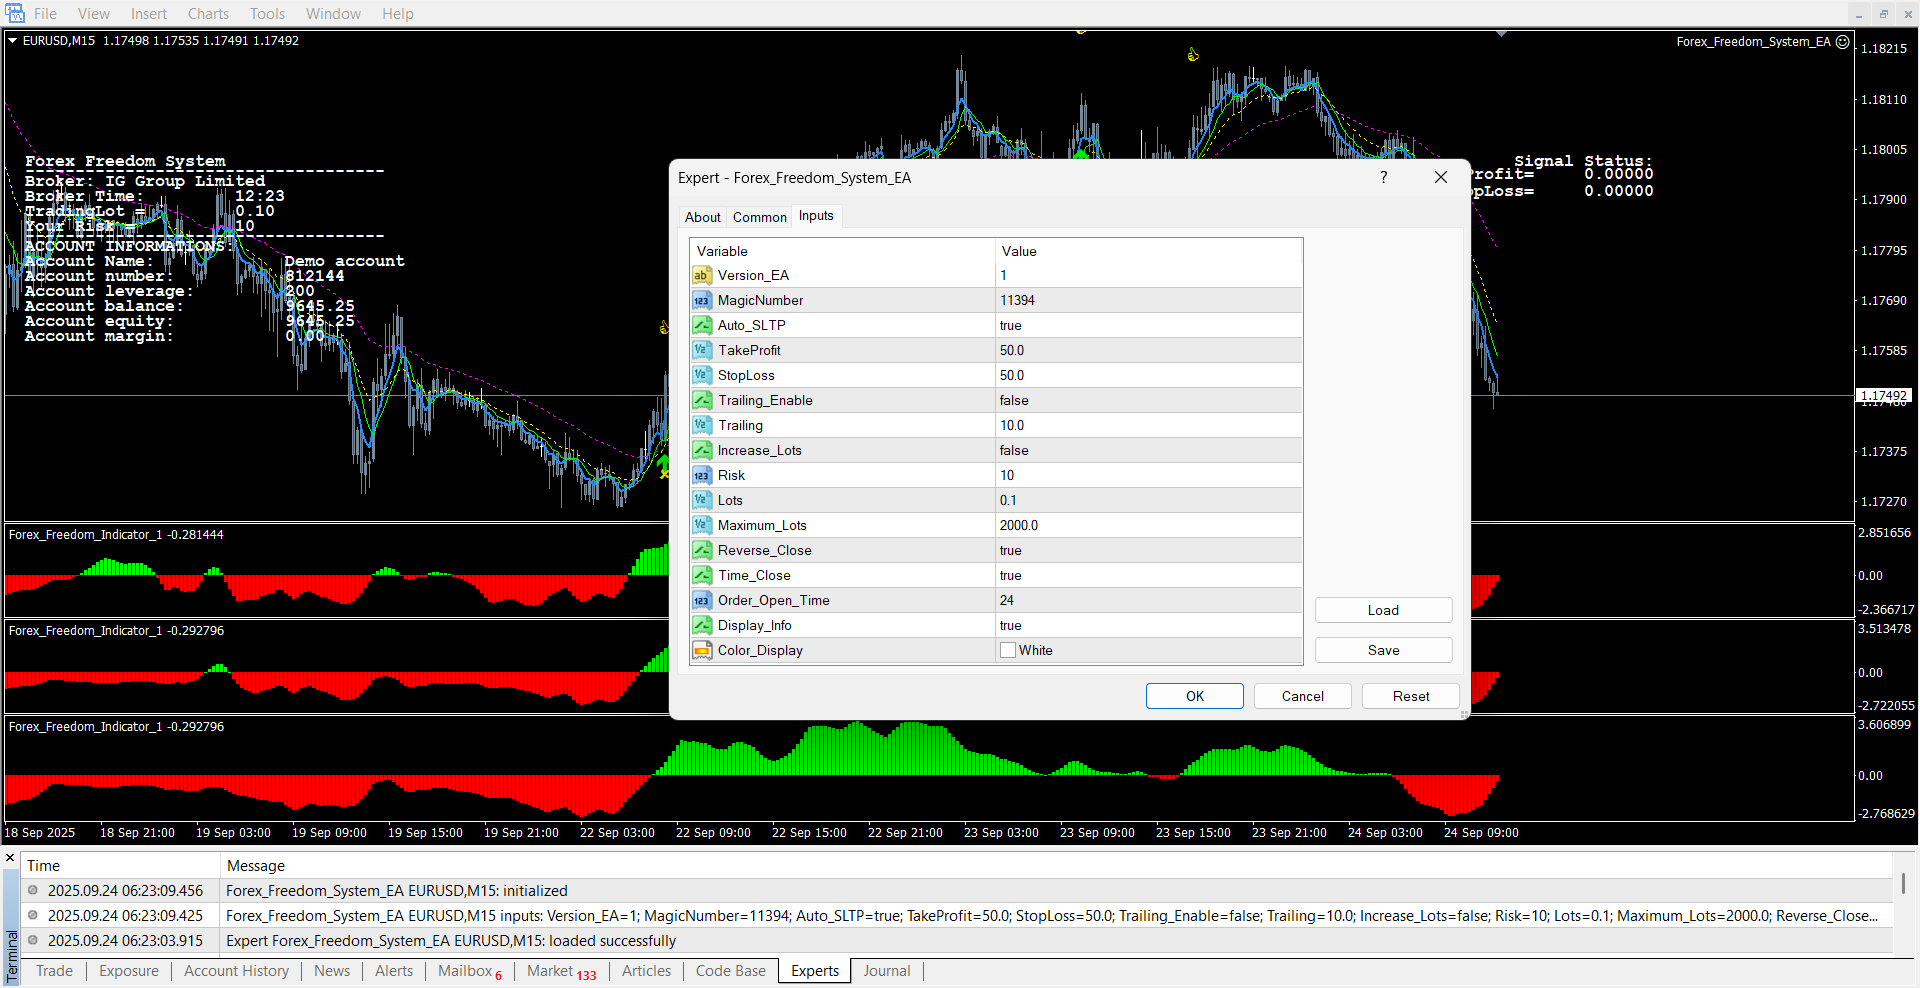The height and width of the screenshot is (988, 1920).
Task: Click the Version_EA string variable icon
Action: 701,275
